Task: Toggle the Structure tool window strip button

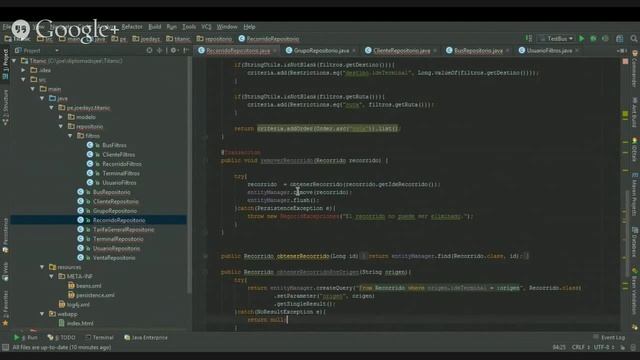Action: pos(5,107)
